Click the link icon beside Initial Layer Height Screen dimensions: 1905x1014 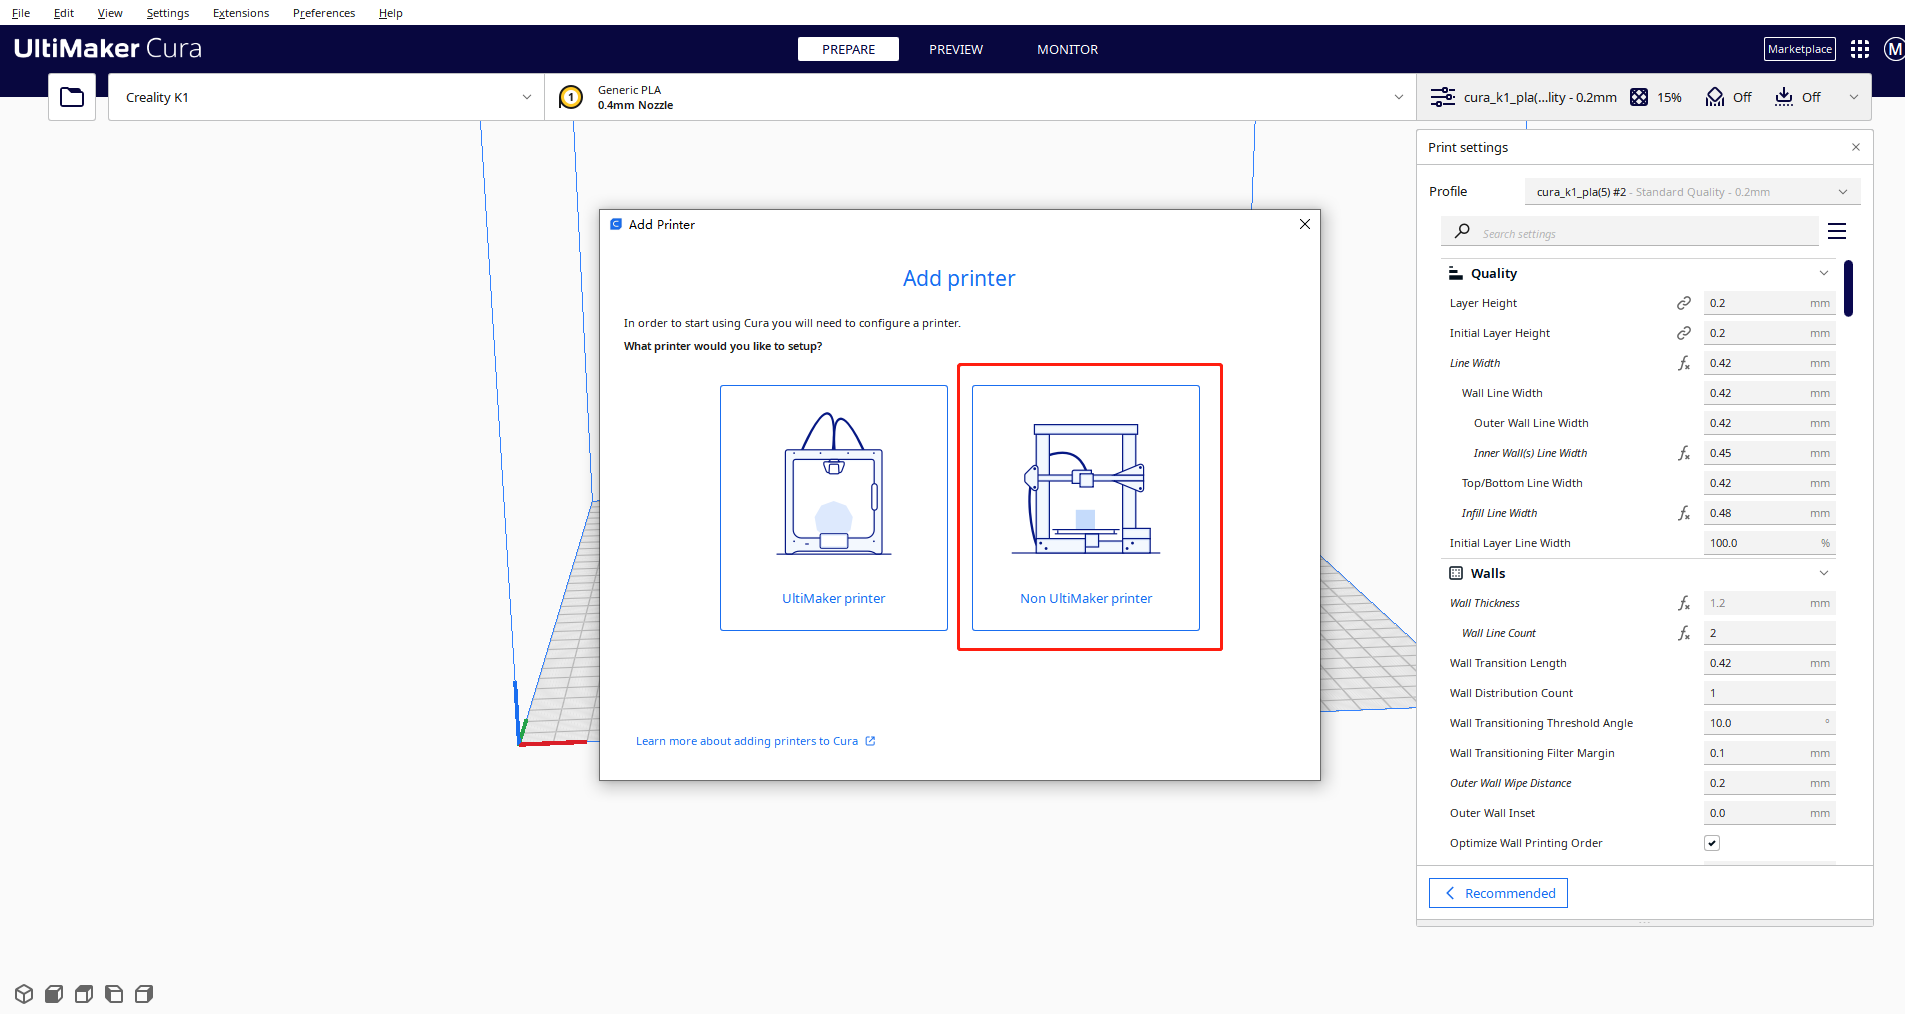click(x=1684, y=333)
